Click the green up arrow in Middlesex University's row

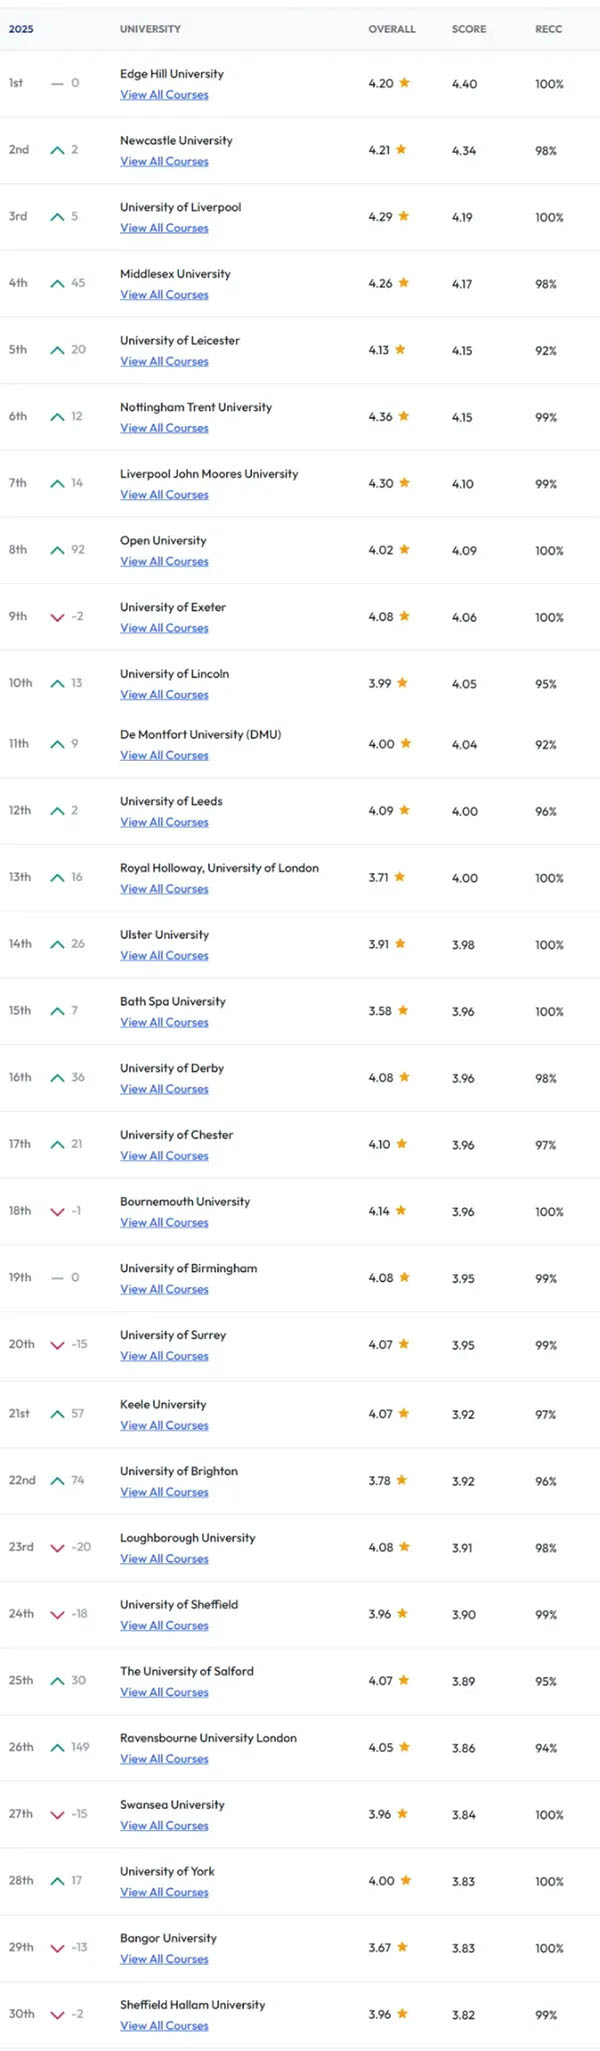coord(57,283)
